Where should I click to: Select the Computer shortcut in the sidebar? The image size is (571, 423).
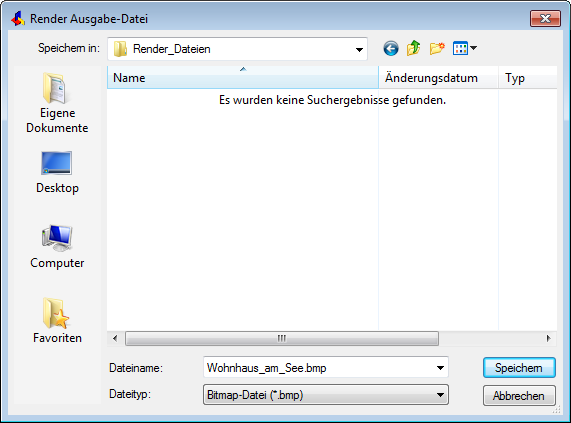[x=57, y=247]
